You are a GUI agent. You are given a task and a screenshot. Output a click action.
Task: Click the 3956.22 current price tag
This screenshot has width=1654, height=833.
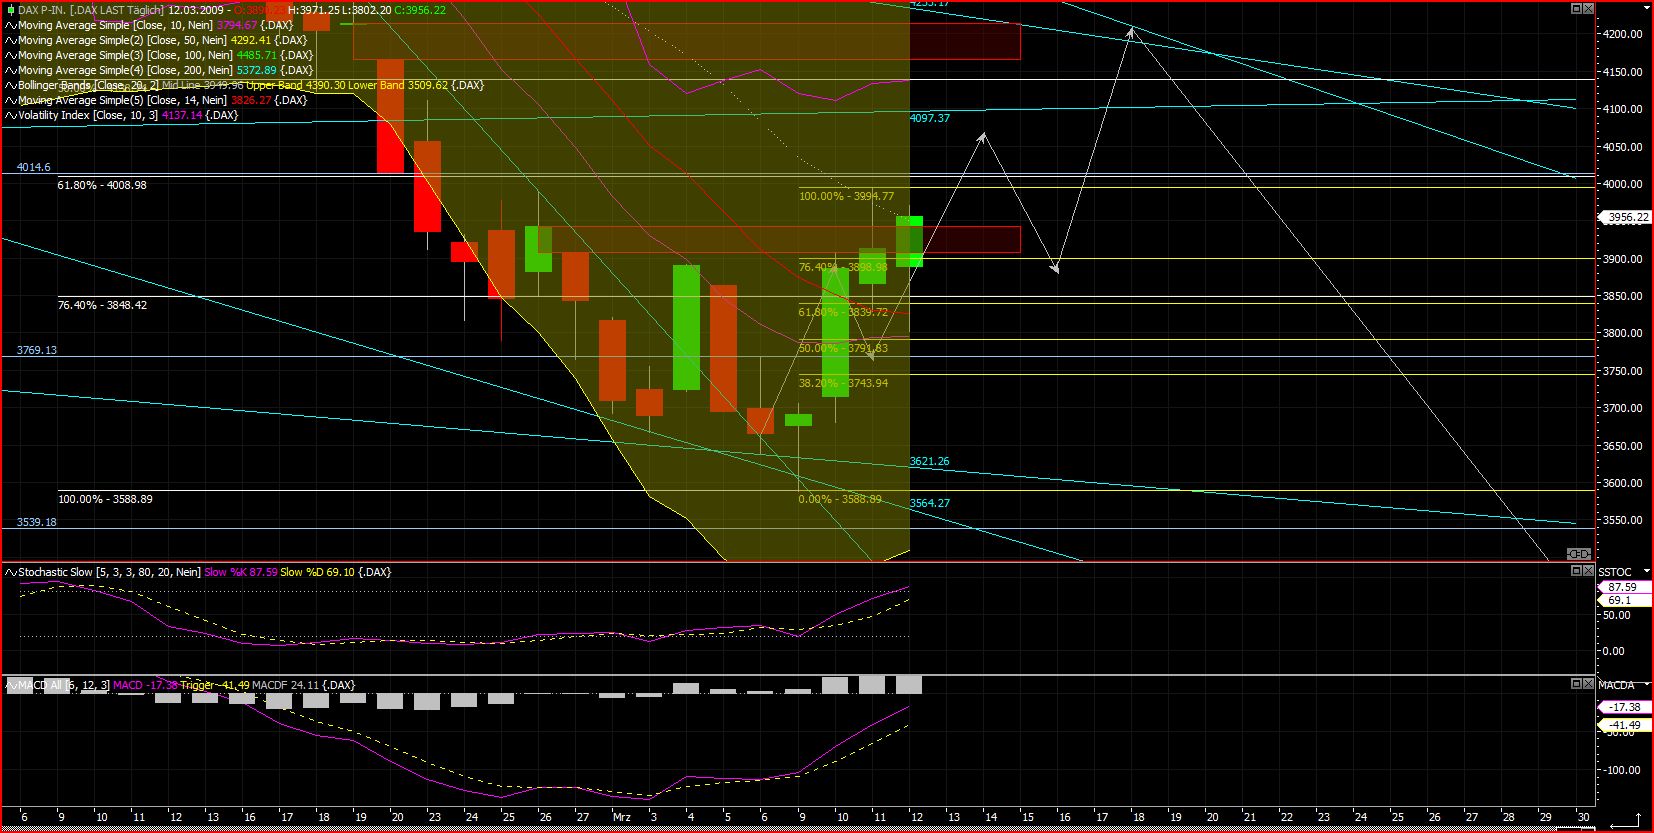[x=1626, y=217]
